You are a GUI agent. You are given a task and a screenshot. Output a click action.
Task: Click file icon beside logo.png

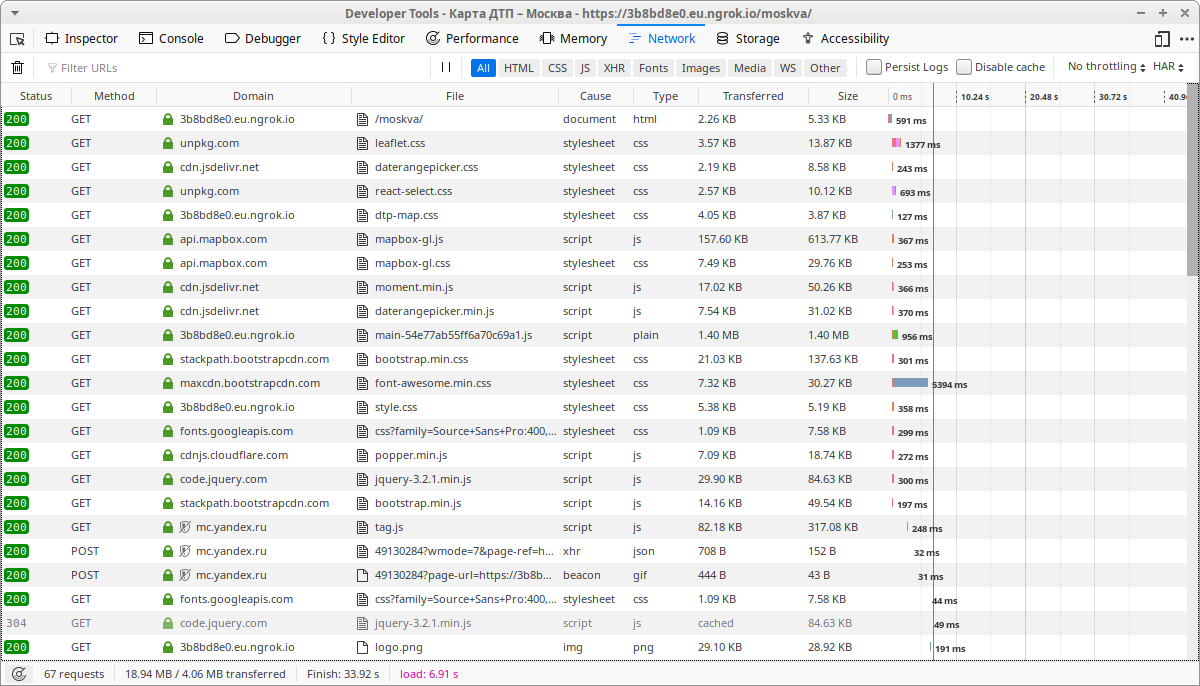(x=364, y=647)
